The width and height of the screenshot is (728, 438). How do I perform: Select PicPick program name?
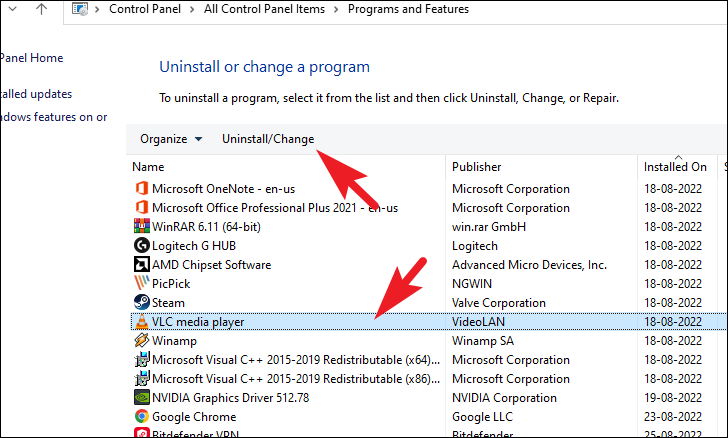[171, 284]
